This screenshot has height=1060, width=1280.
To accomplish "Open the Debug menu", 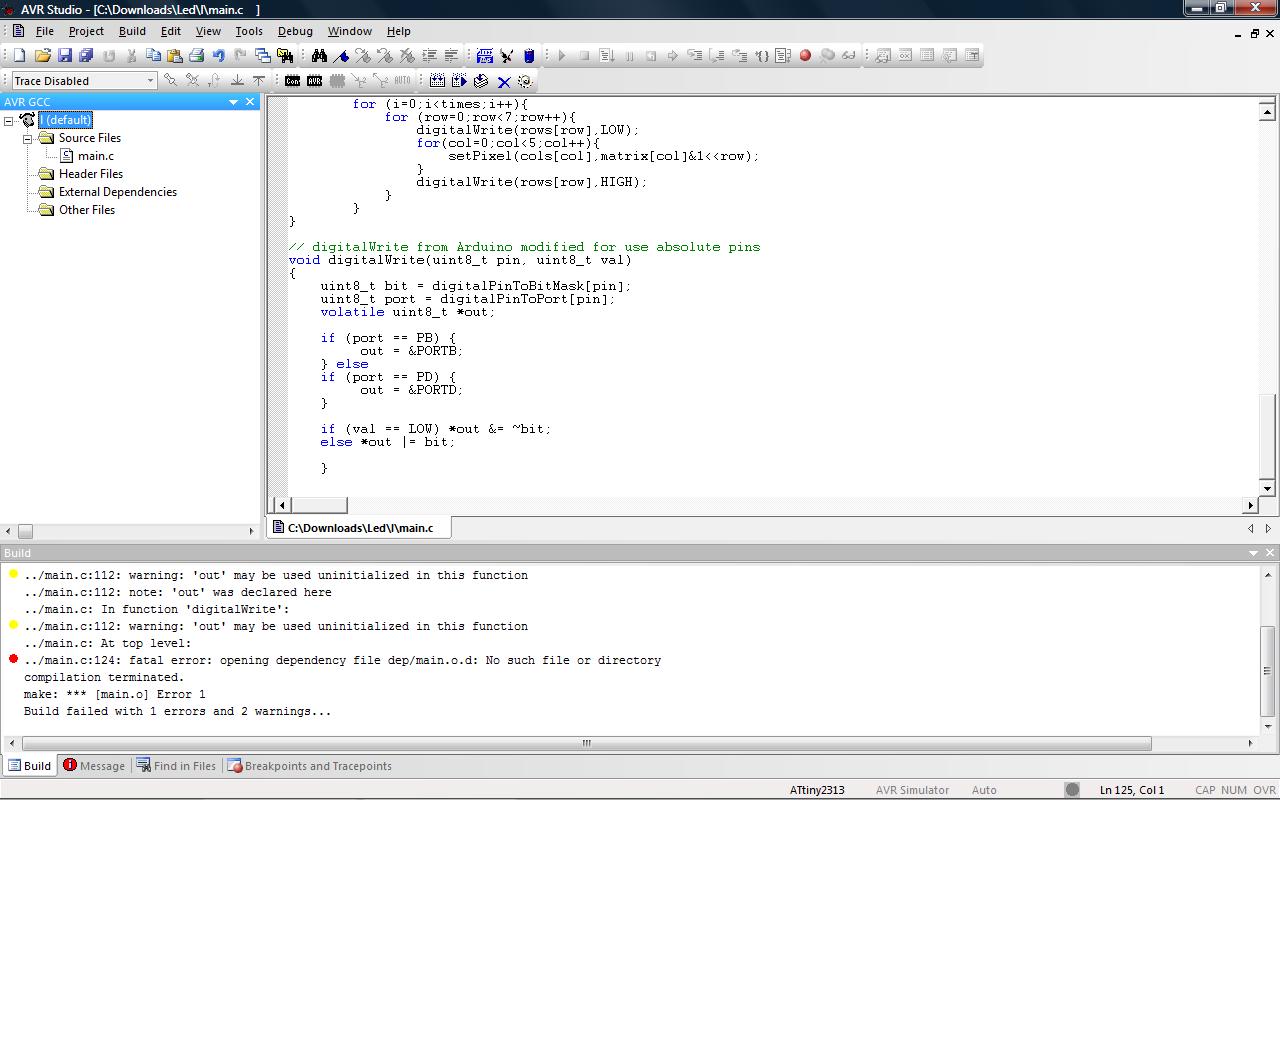I will [x=295, y=31].
